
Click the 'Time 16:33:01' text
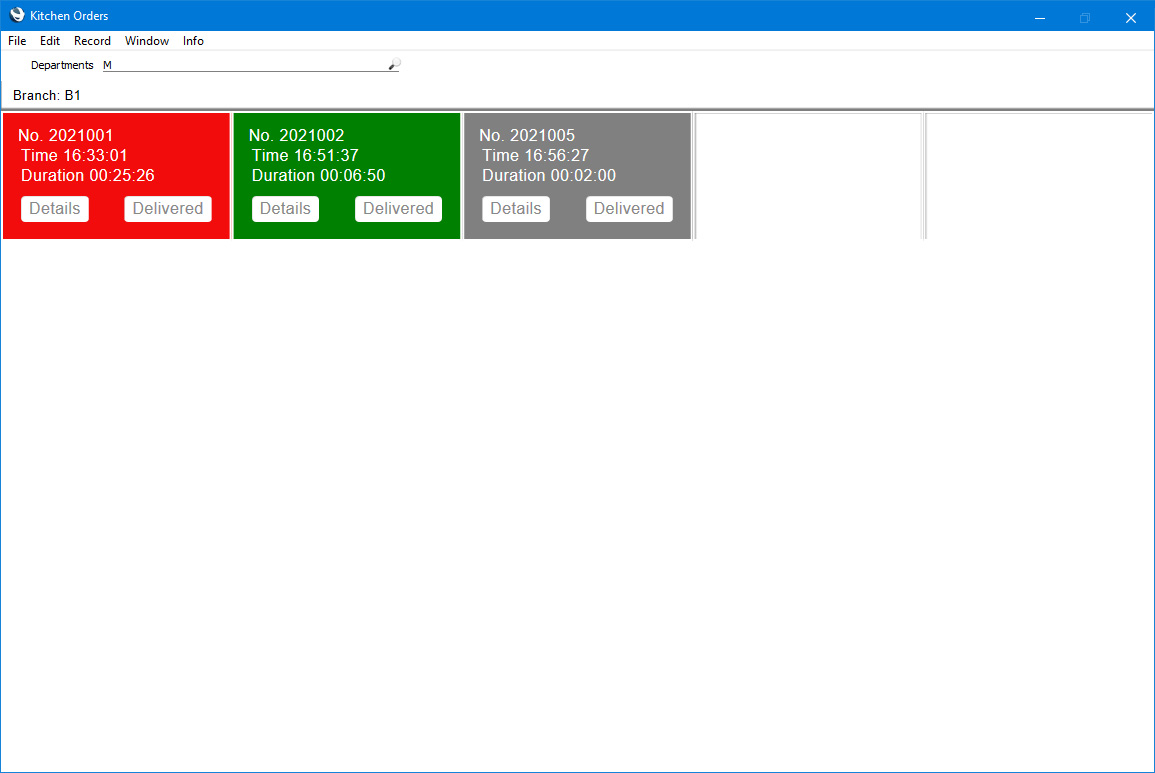pyautogui.click(x=74, y=155)
